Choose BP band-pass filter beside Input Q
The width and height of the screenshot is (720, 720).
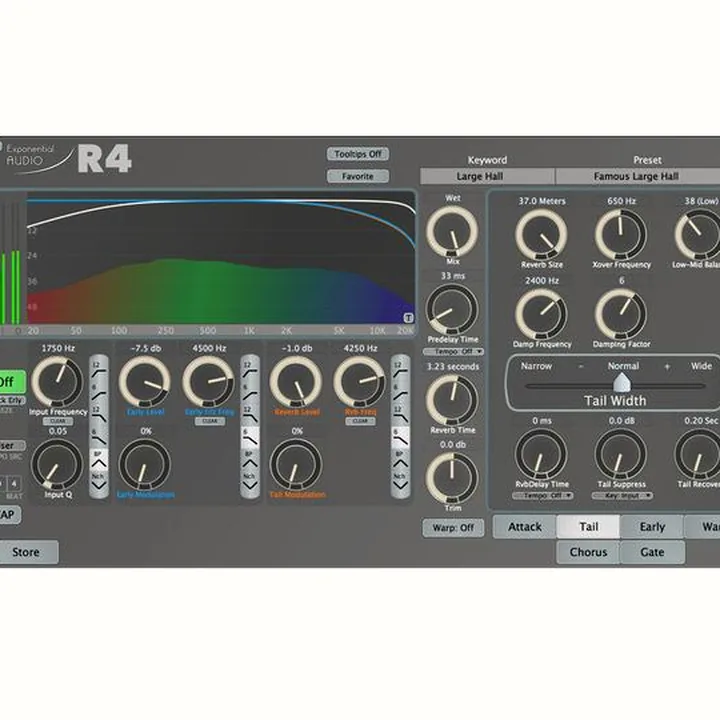[99, 459]
